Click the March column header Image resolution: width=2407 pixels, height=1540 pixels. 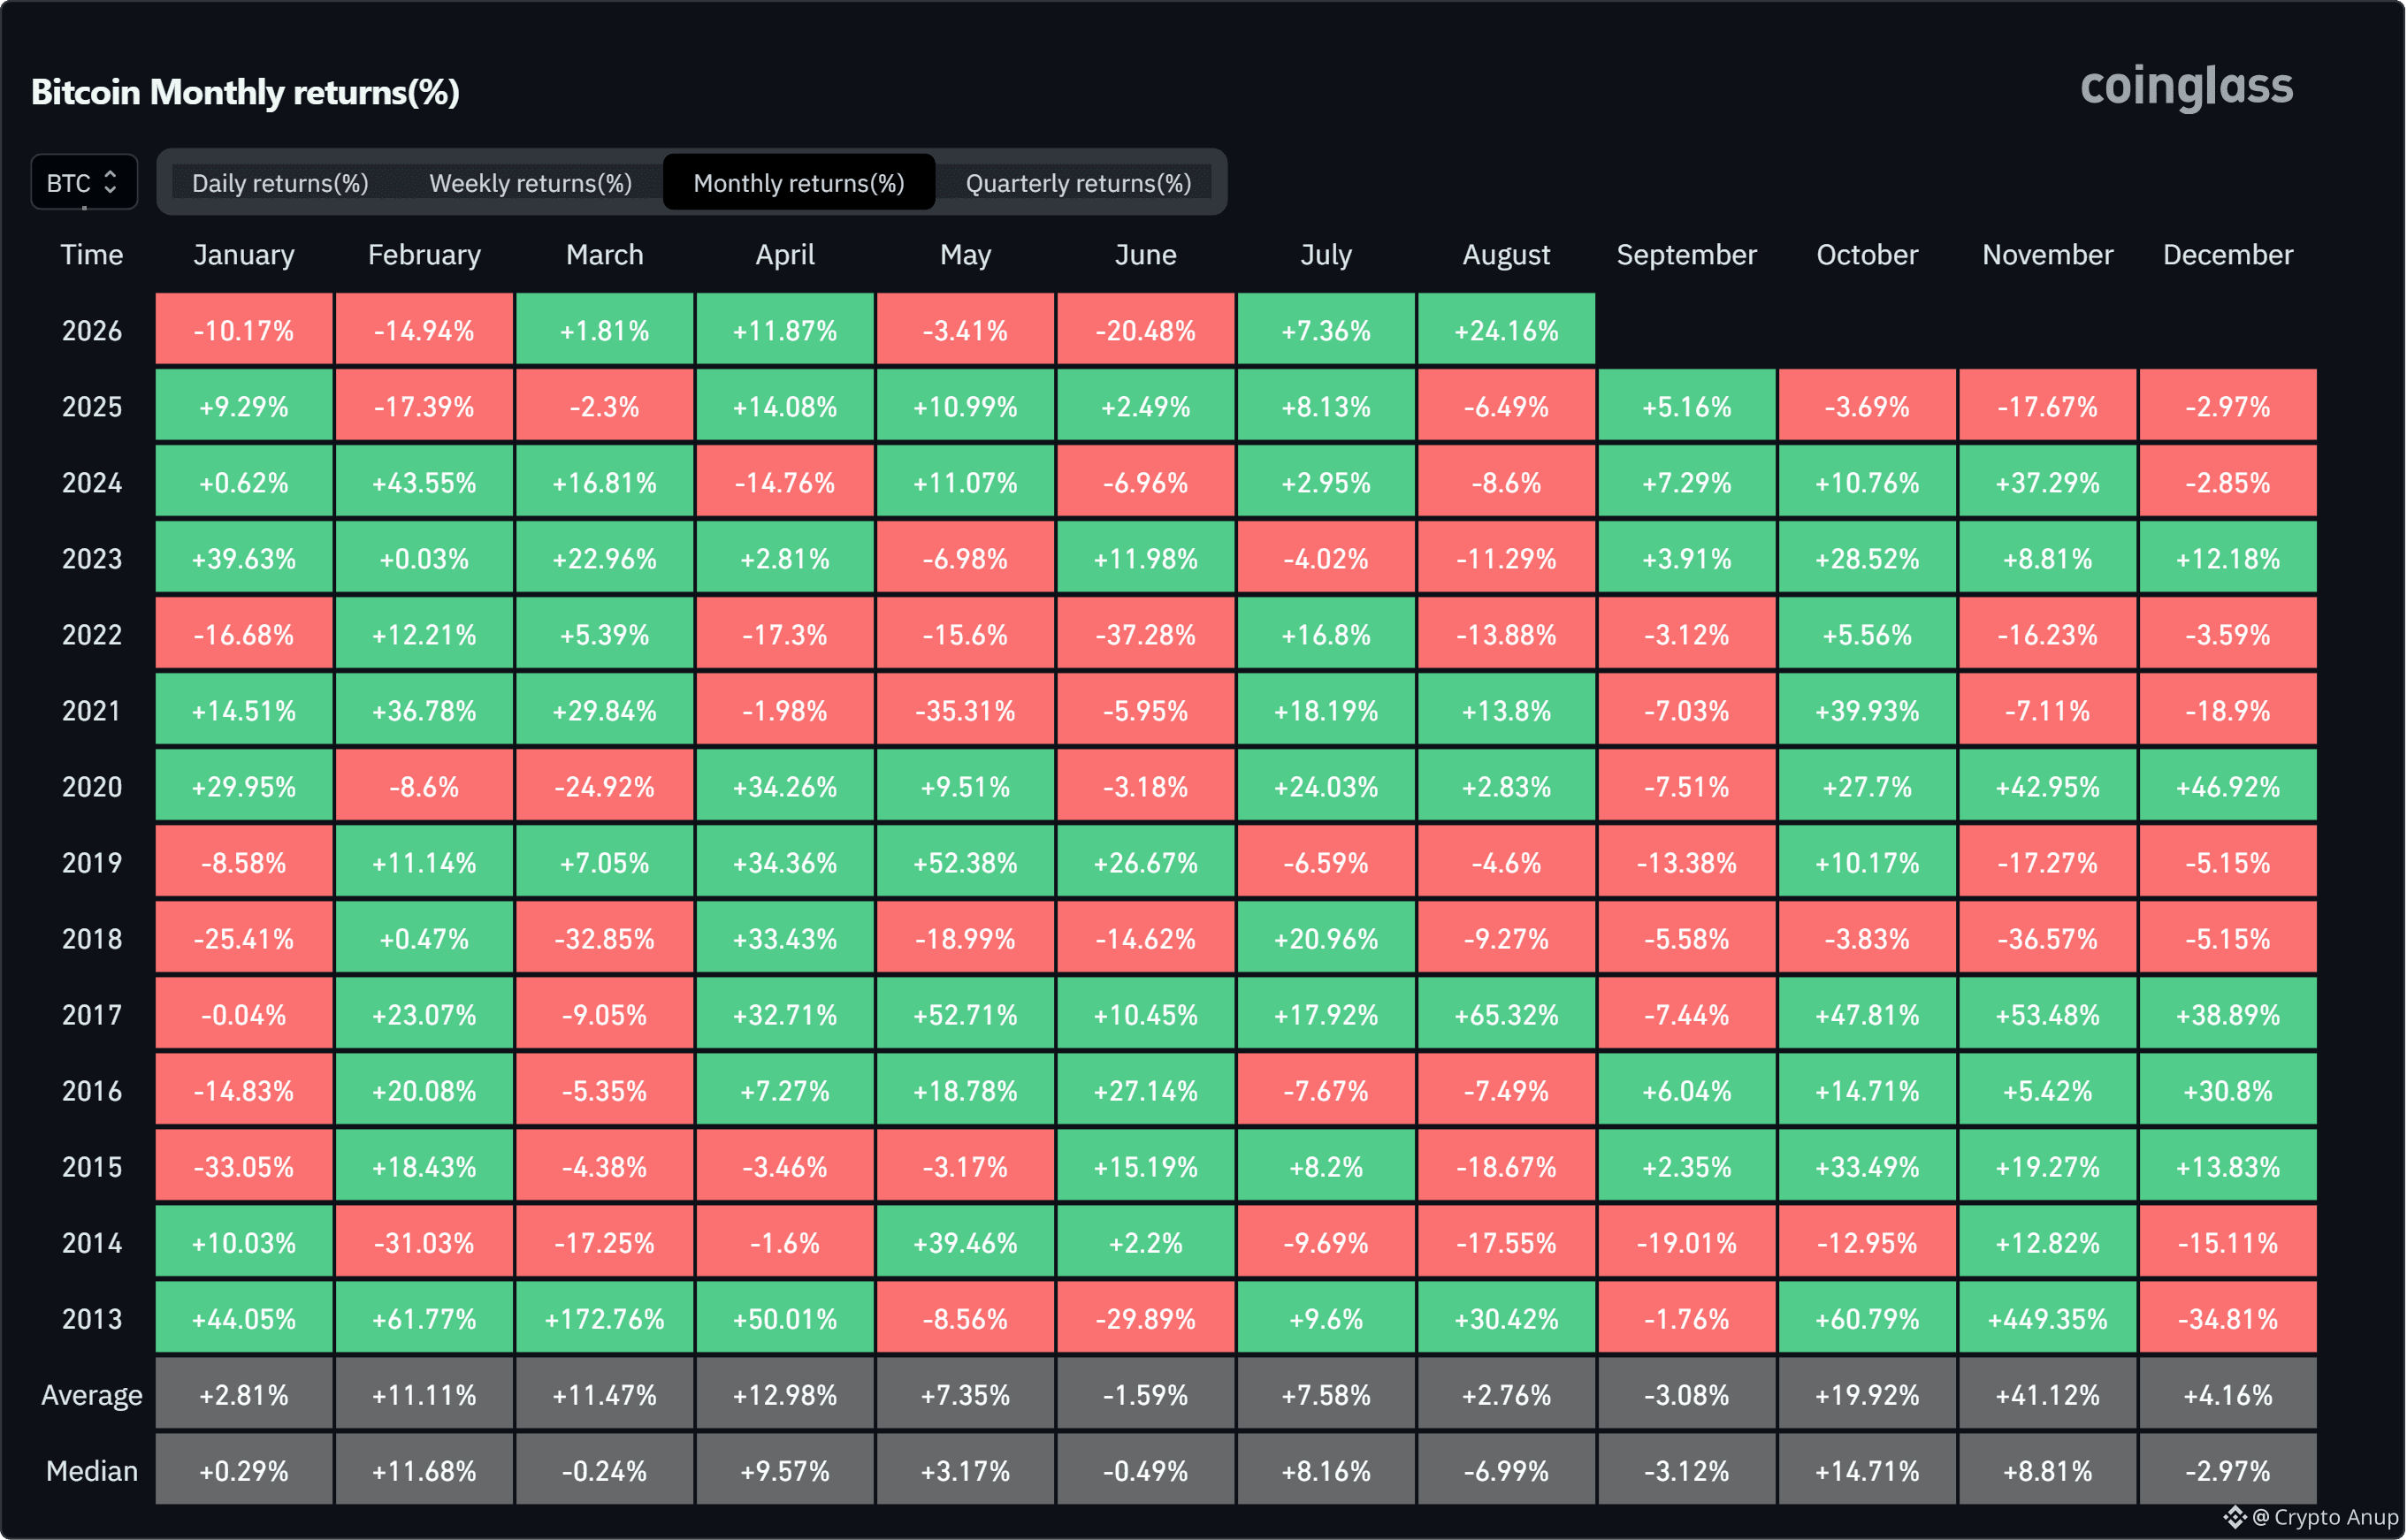[x=605, y=255]
